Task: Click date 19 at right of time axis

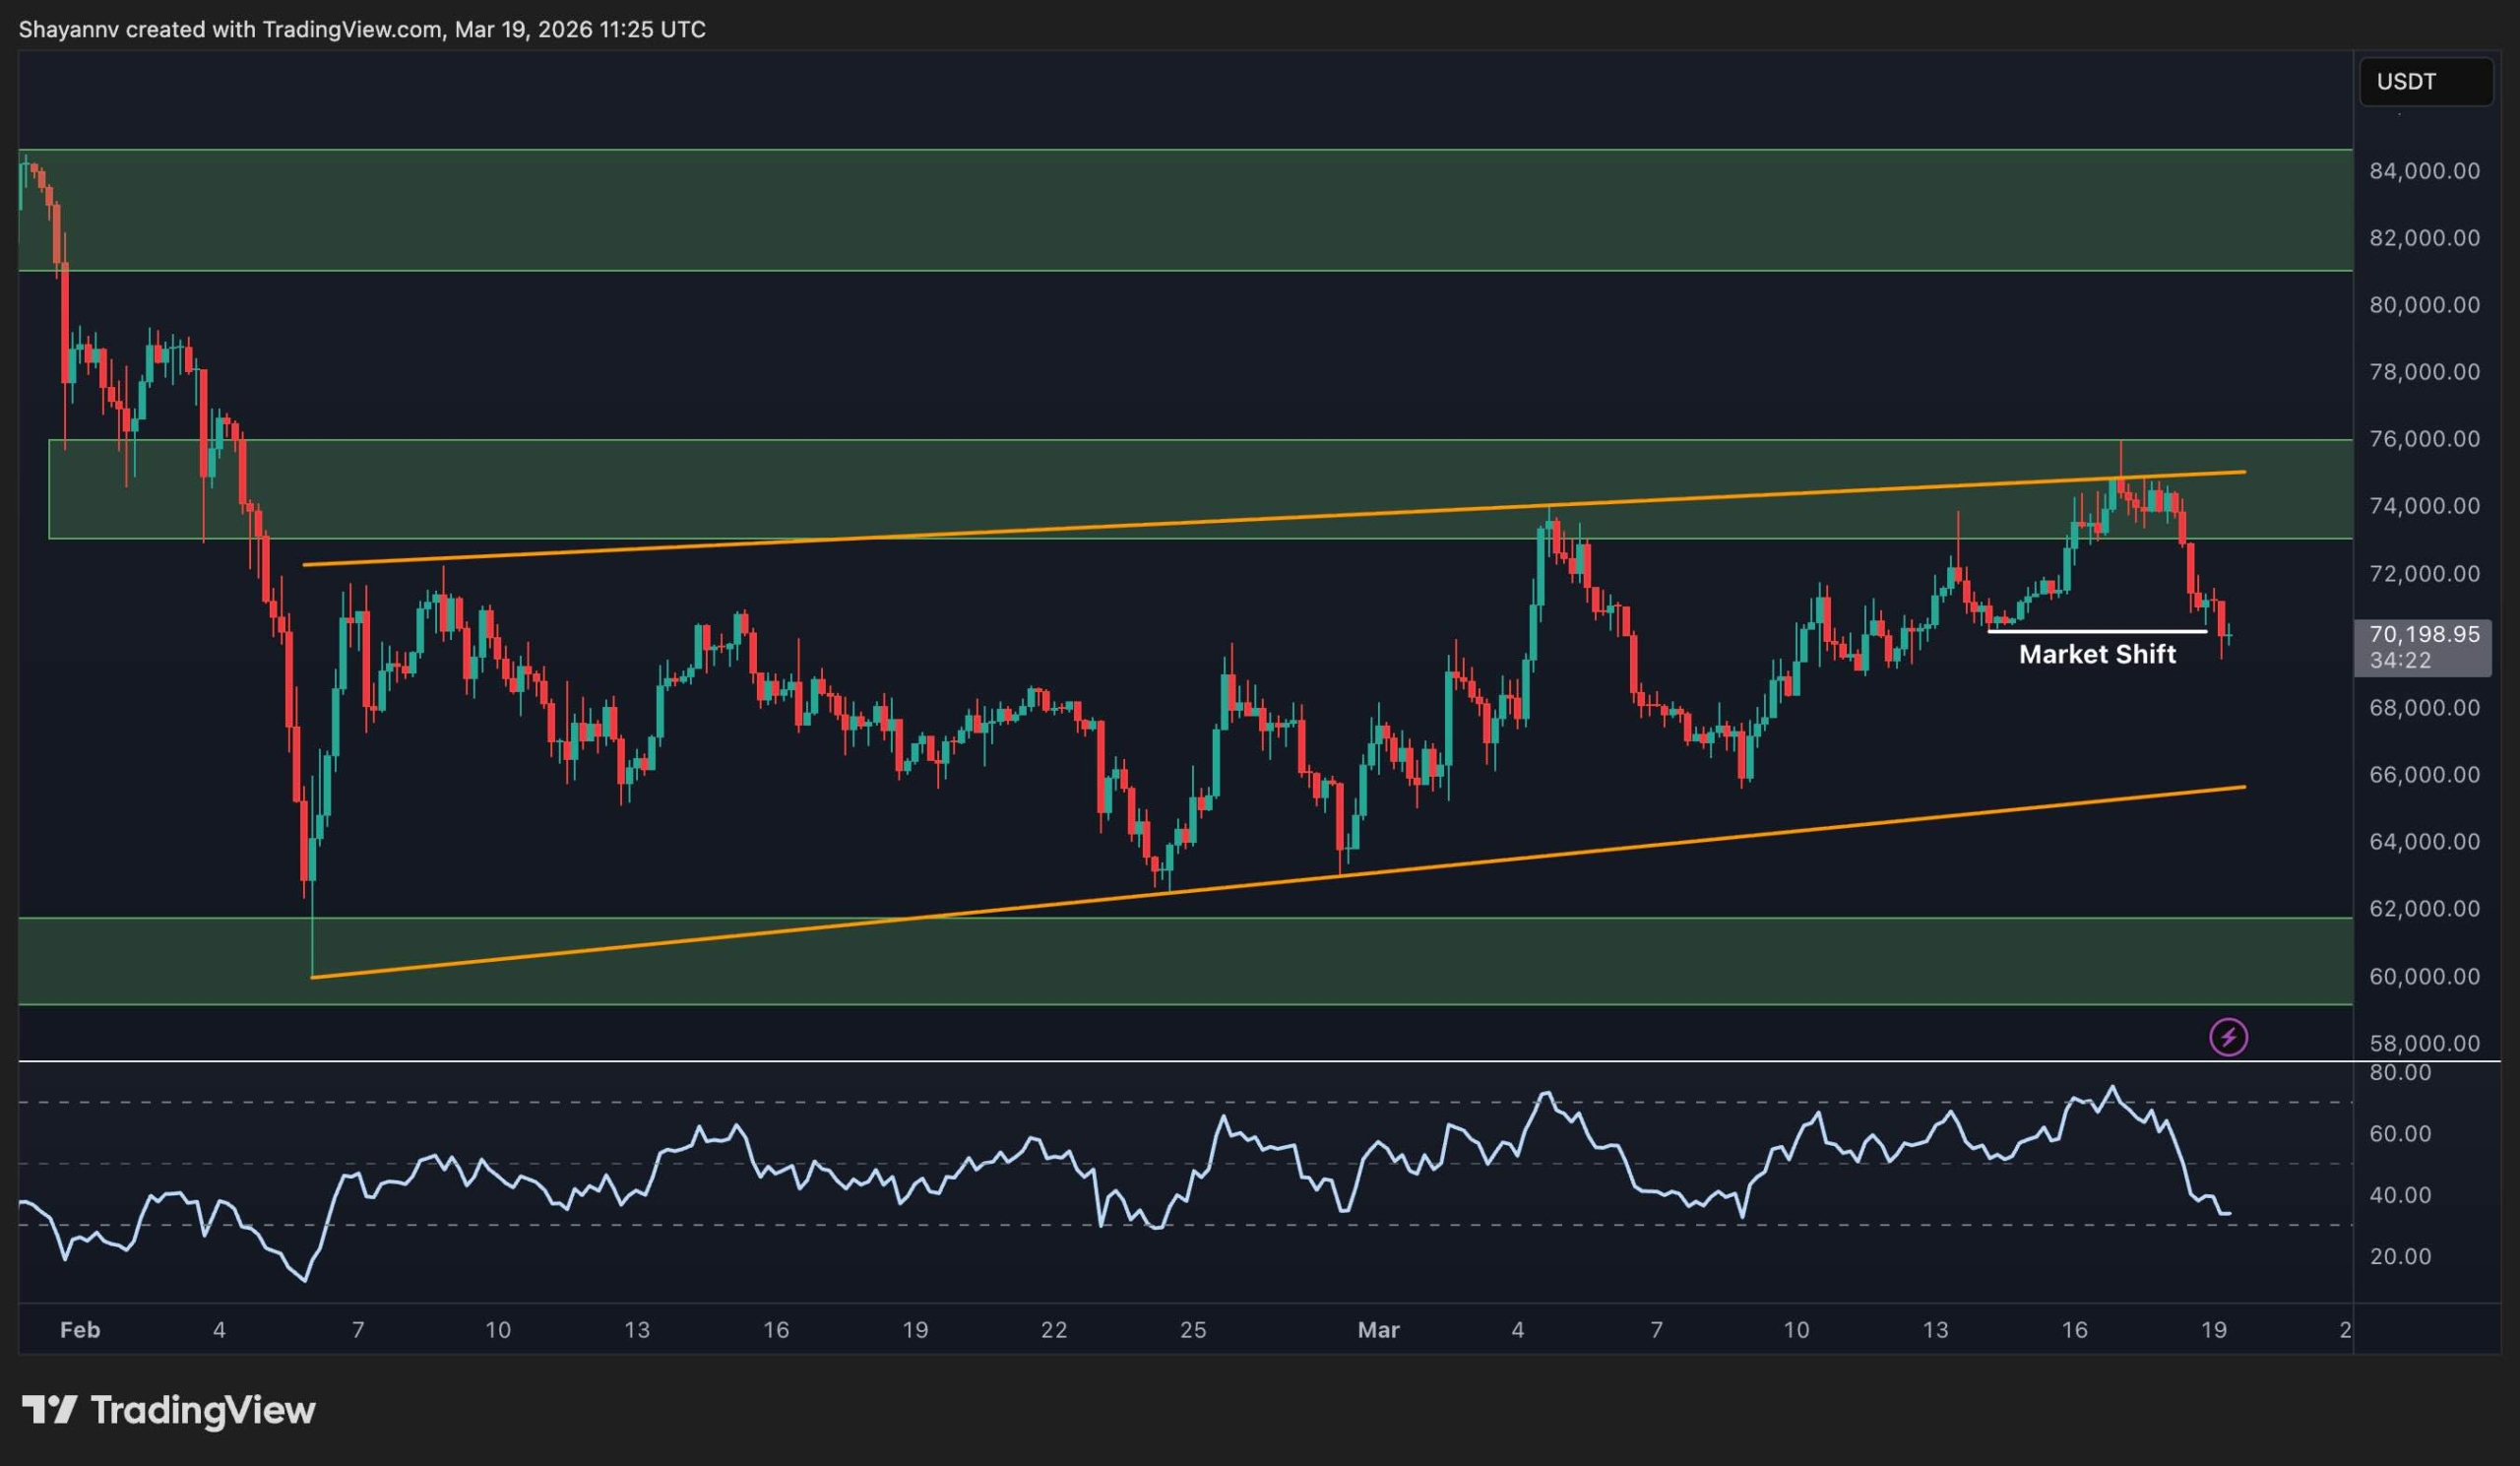Action: tap(2214, 1330)
